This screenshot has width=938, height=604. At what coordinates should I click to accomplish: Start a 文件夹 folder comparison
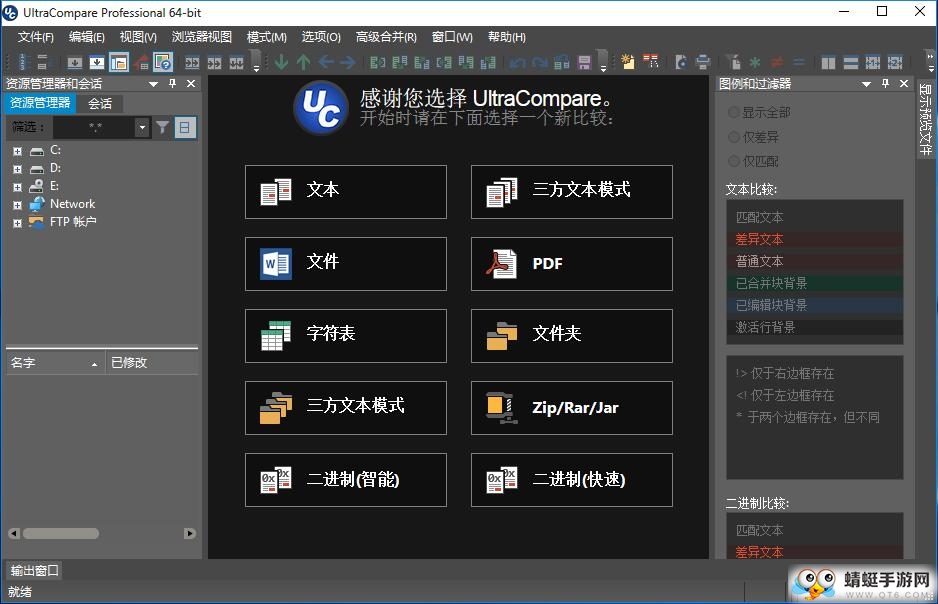point(572,335)
